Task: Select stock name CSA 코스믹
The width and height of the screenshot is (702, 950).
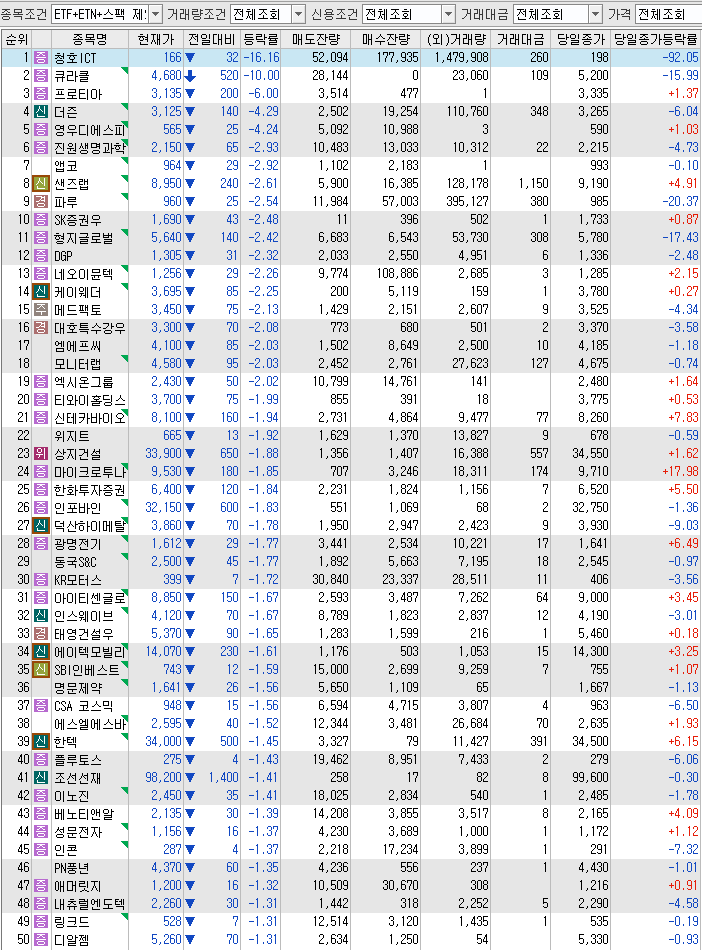Action: (83, 706)
